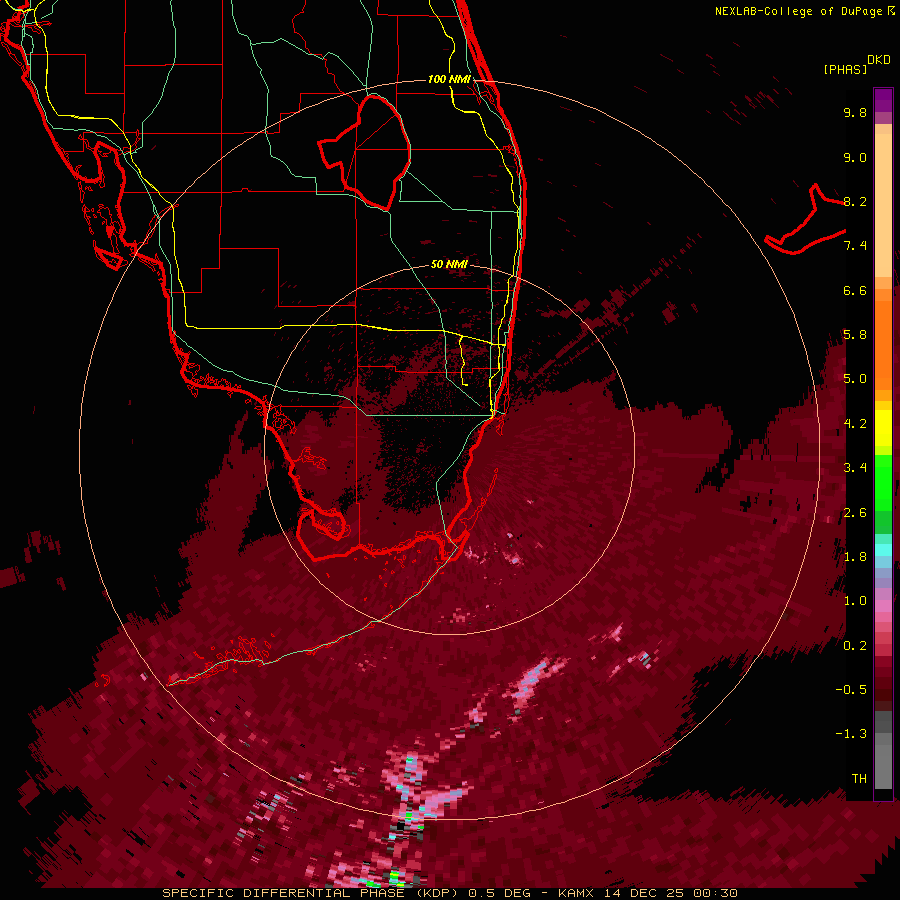The height and width of the screenshot is (900, 900).
Task: Click the 5.0 value on the color scale
Action: 855,379
